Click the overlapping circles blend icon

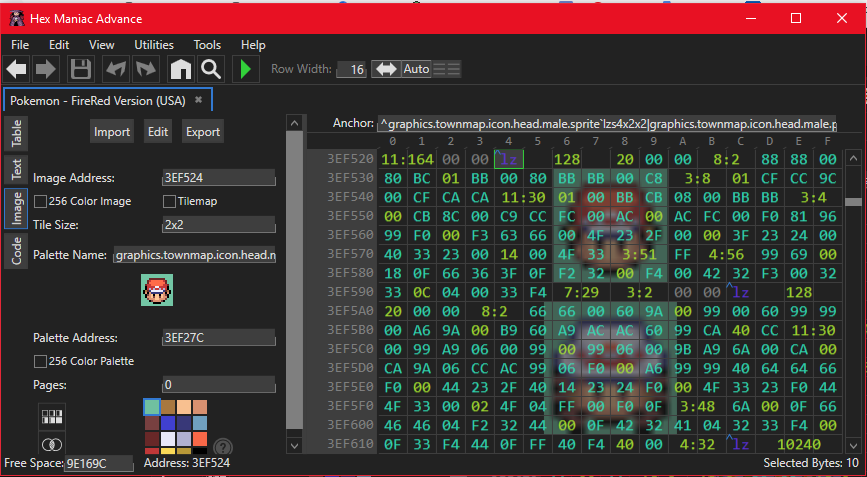point(51,445)
